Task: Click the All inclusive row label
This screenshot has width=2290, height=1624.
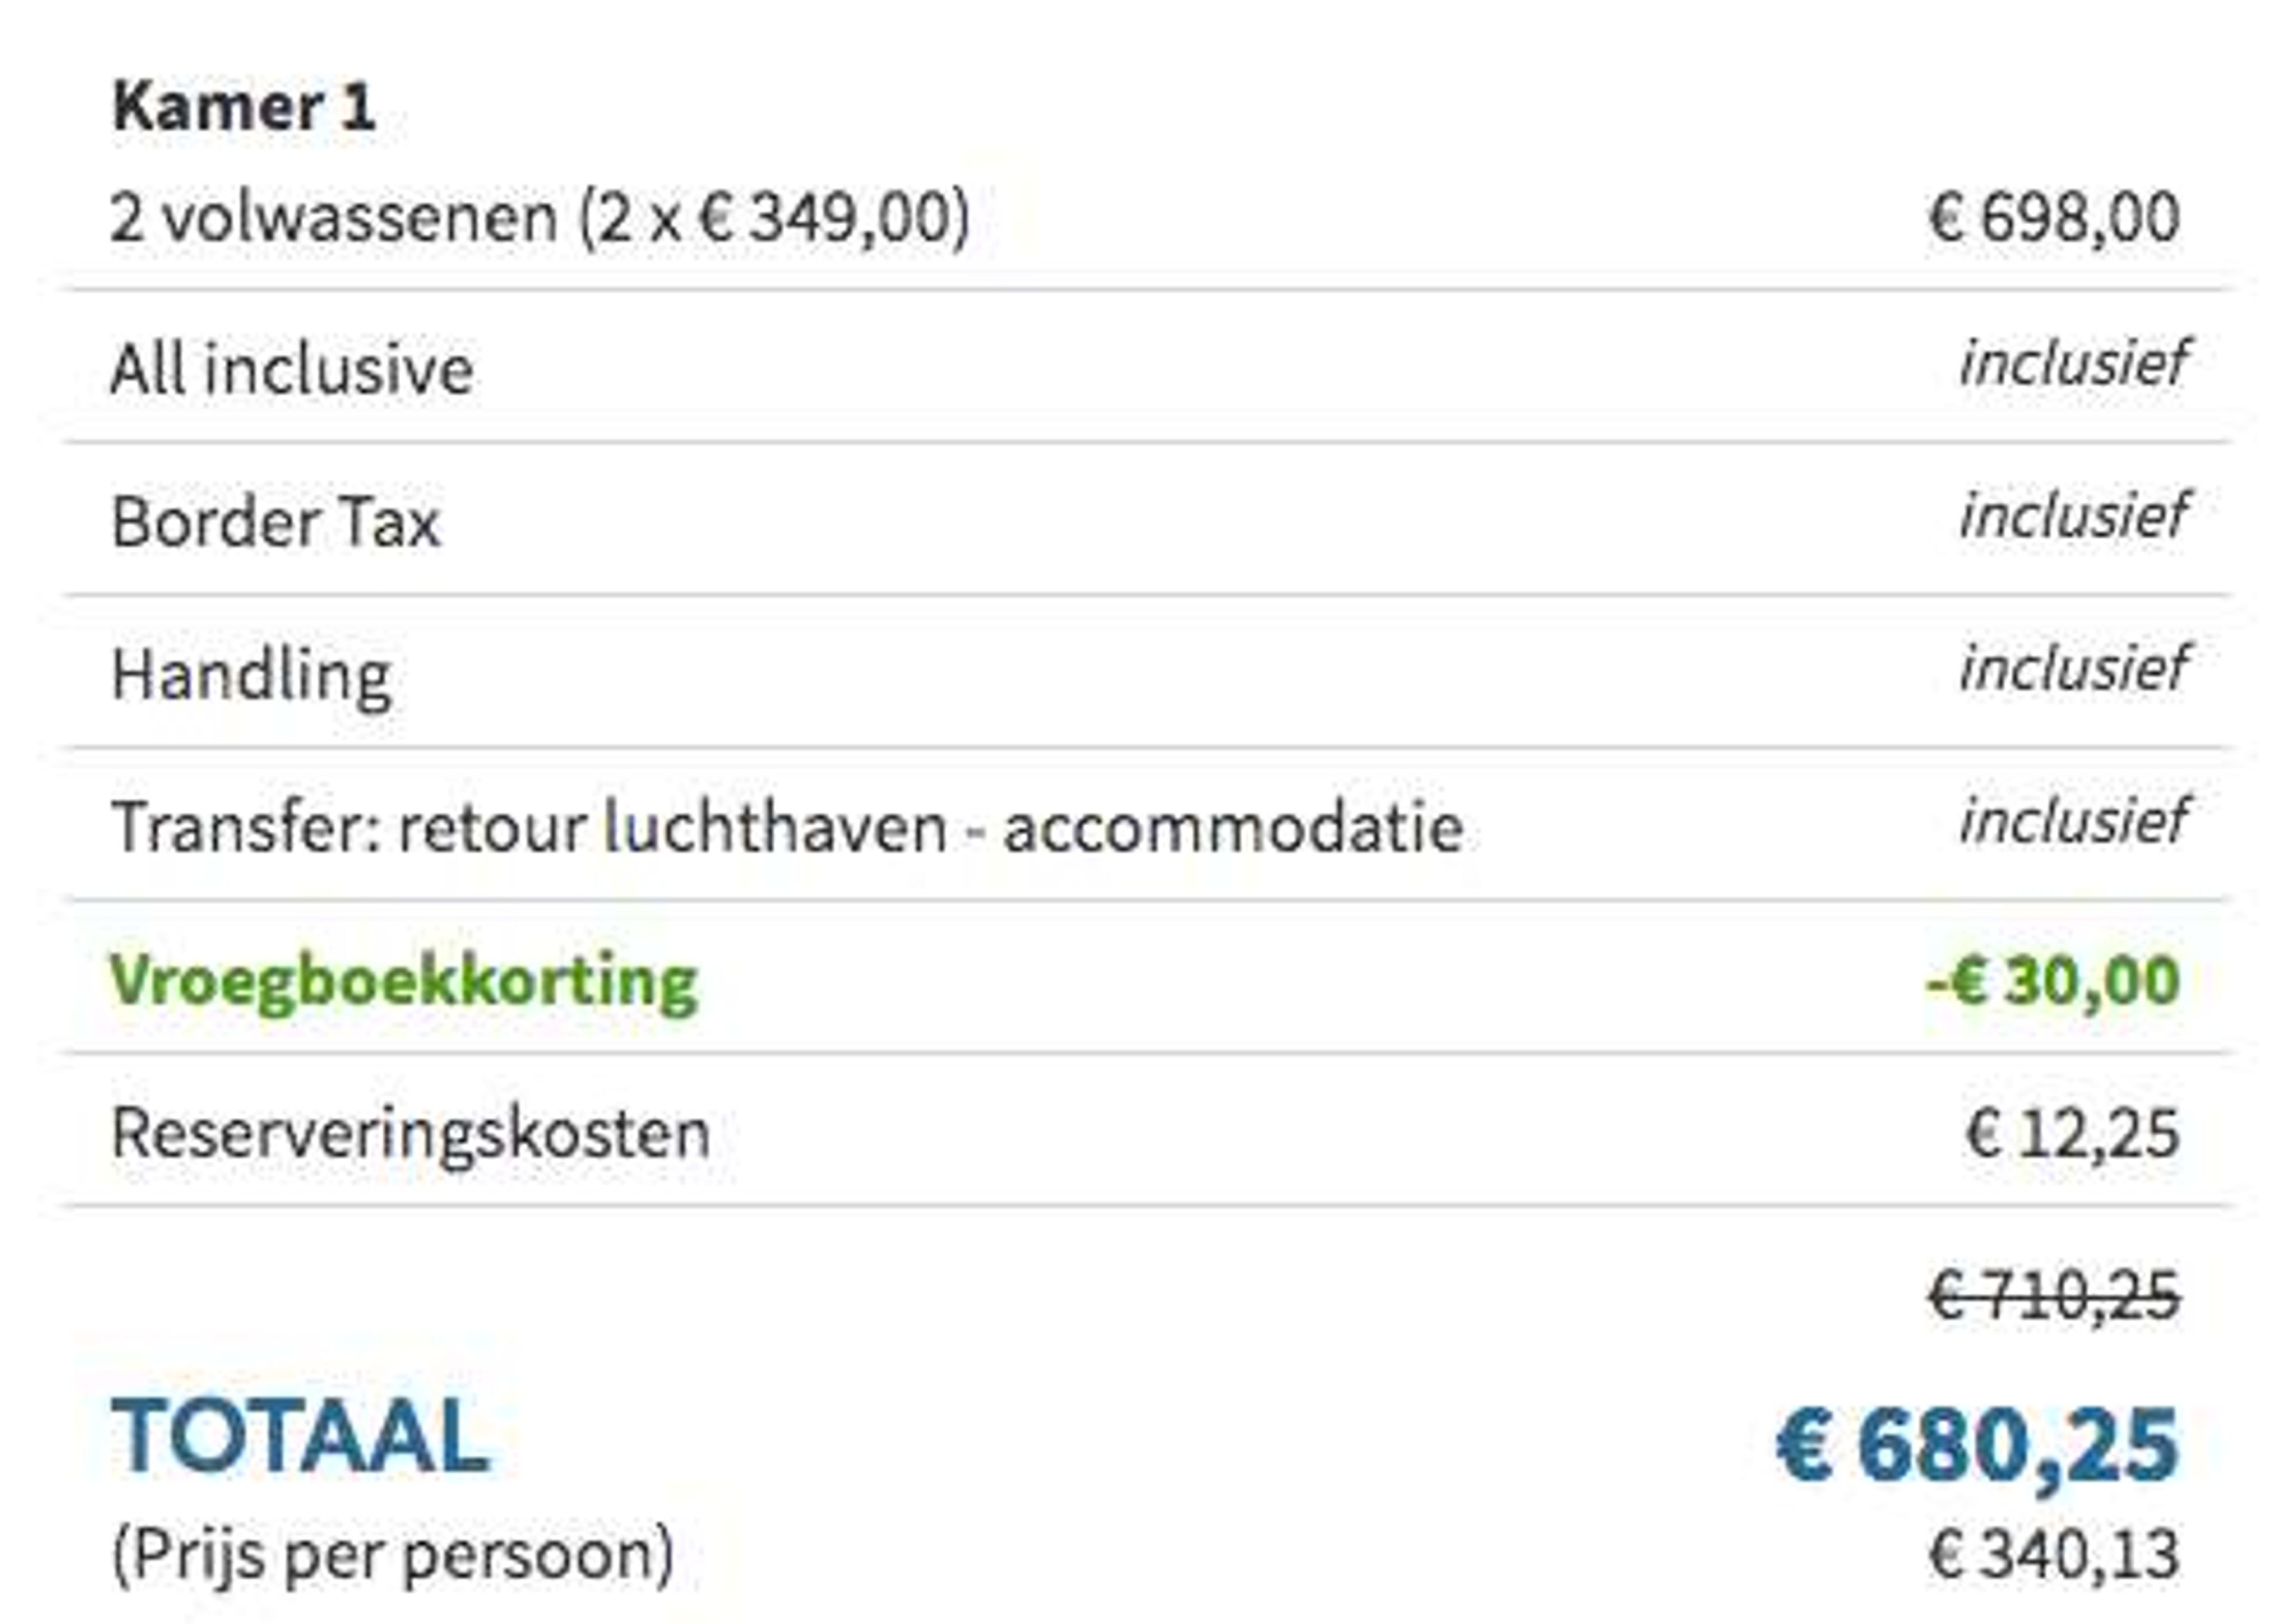Action: [x=292, y=369]
